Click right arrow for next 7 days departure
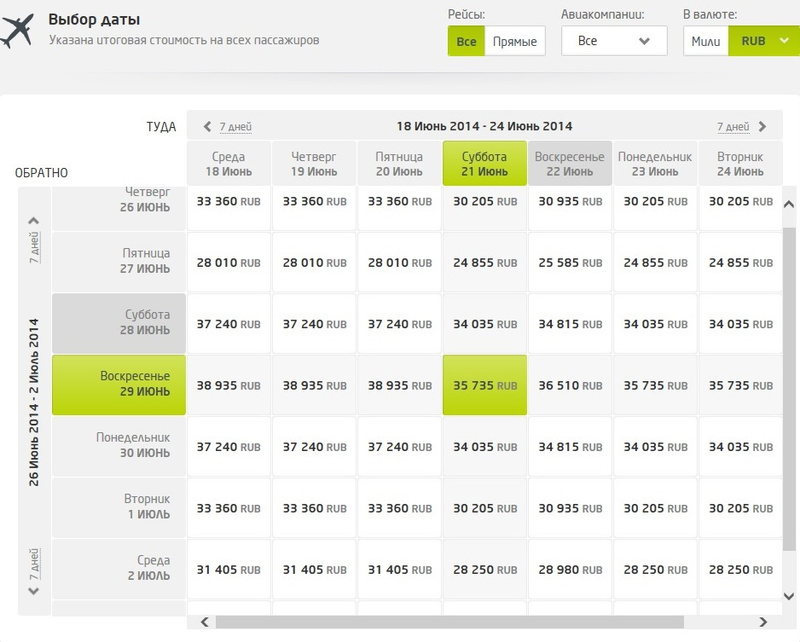The image size is (800, 642). pyautogui.click(x=763, y=127)
